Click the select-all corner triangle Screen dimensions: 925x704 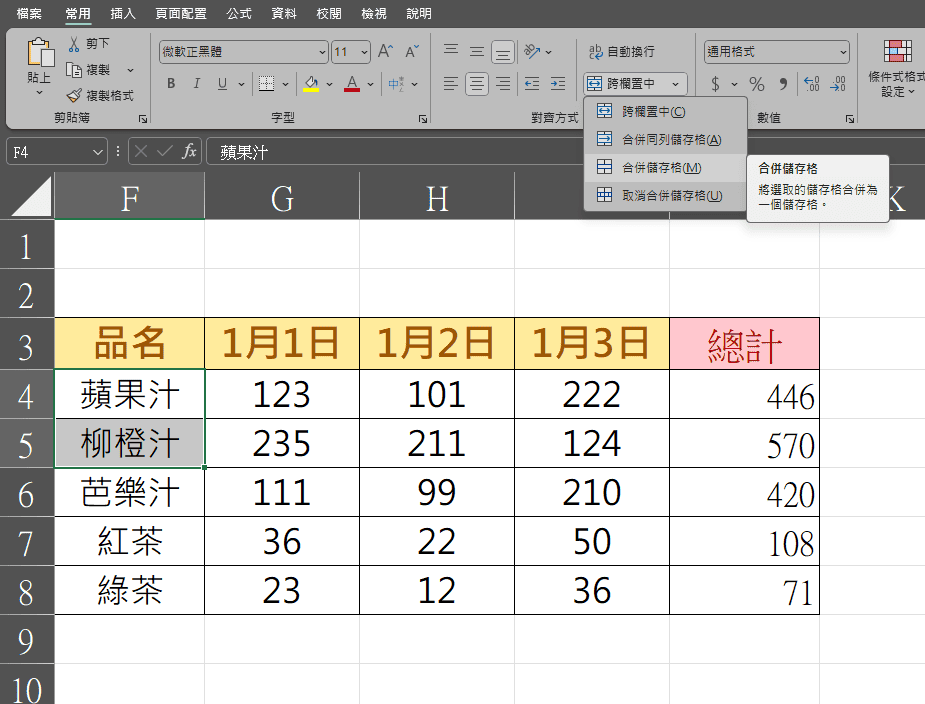[x=32, y=197]
